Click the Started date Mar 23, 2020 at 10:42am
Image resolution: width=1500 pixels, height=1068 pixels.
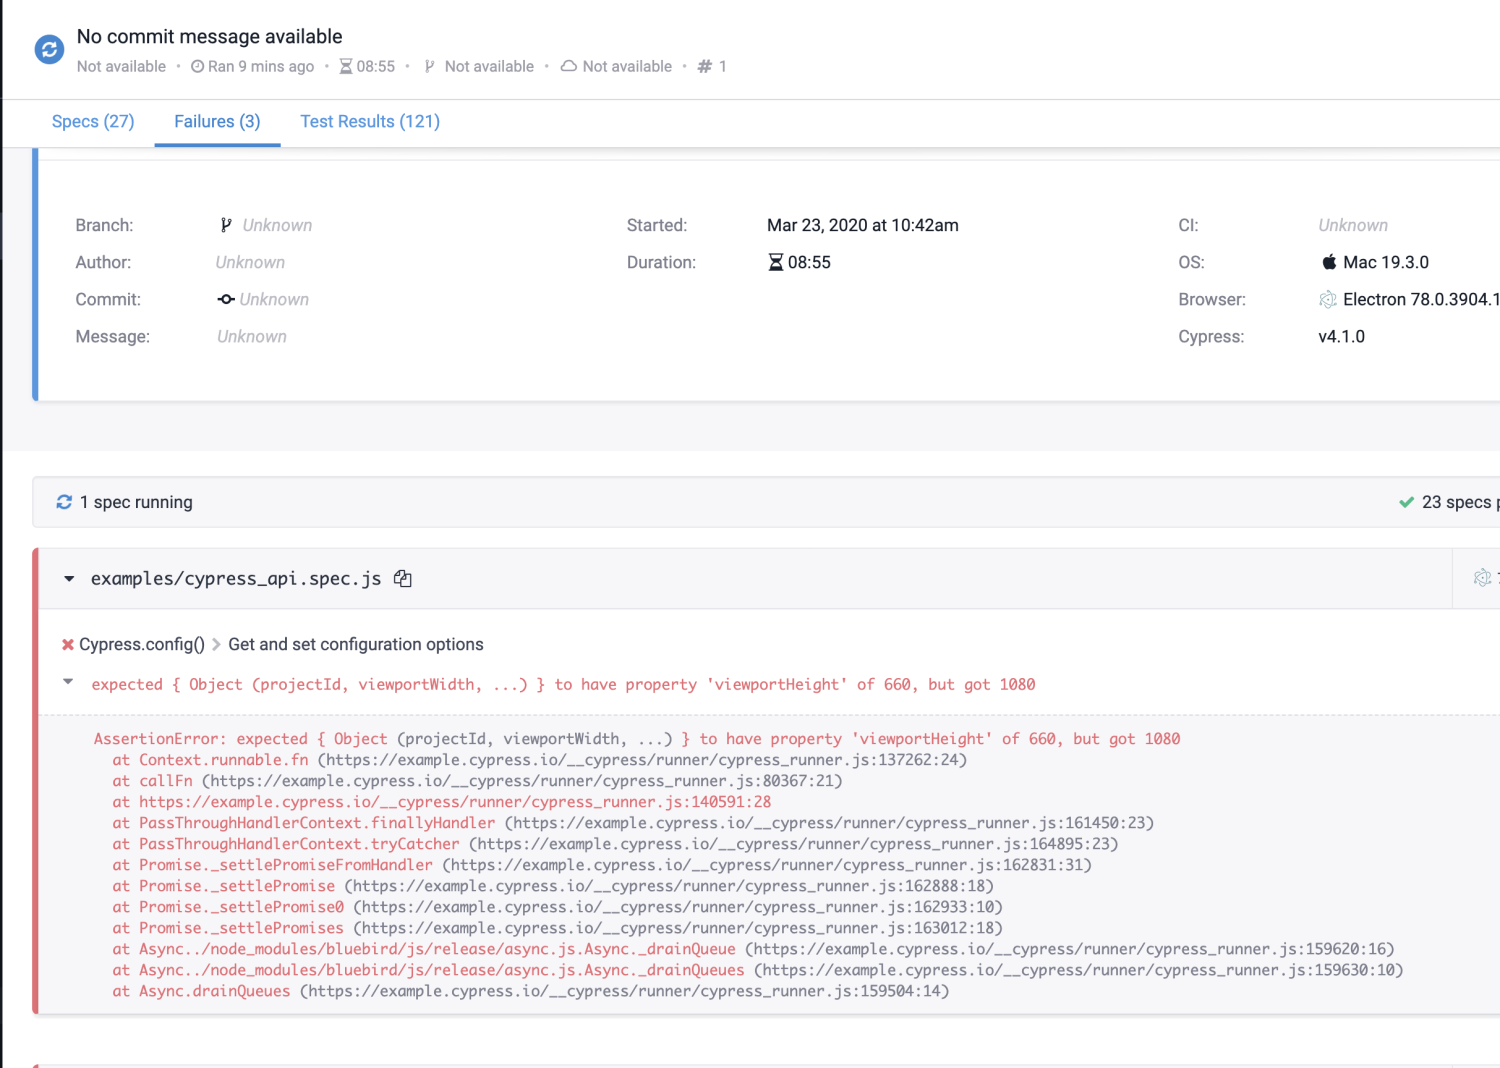click(863, 226)
